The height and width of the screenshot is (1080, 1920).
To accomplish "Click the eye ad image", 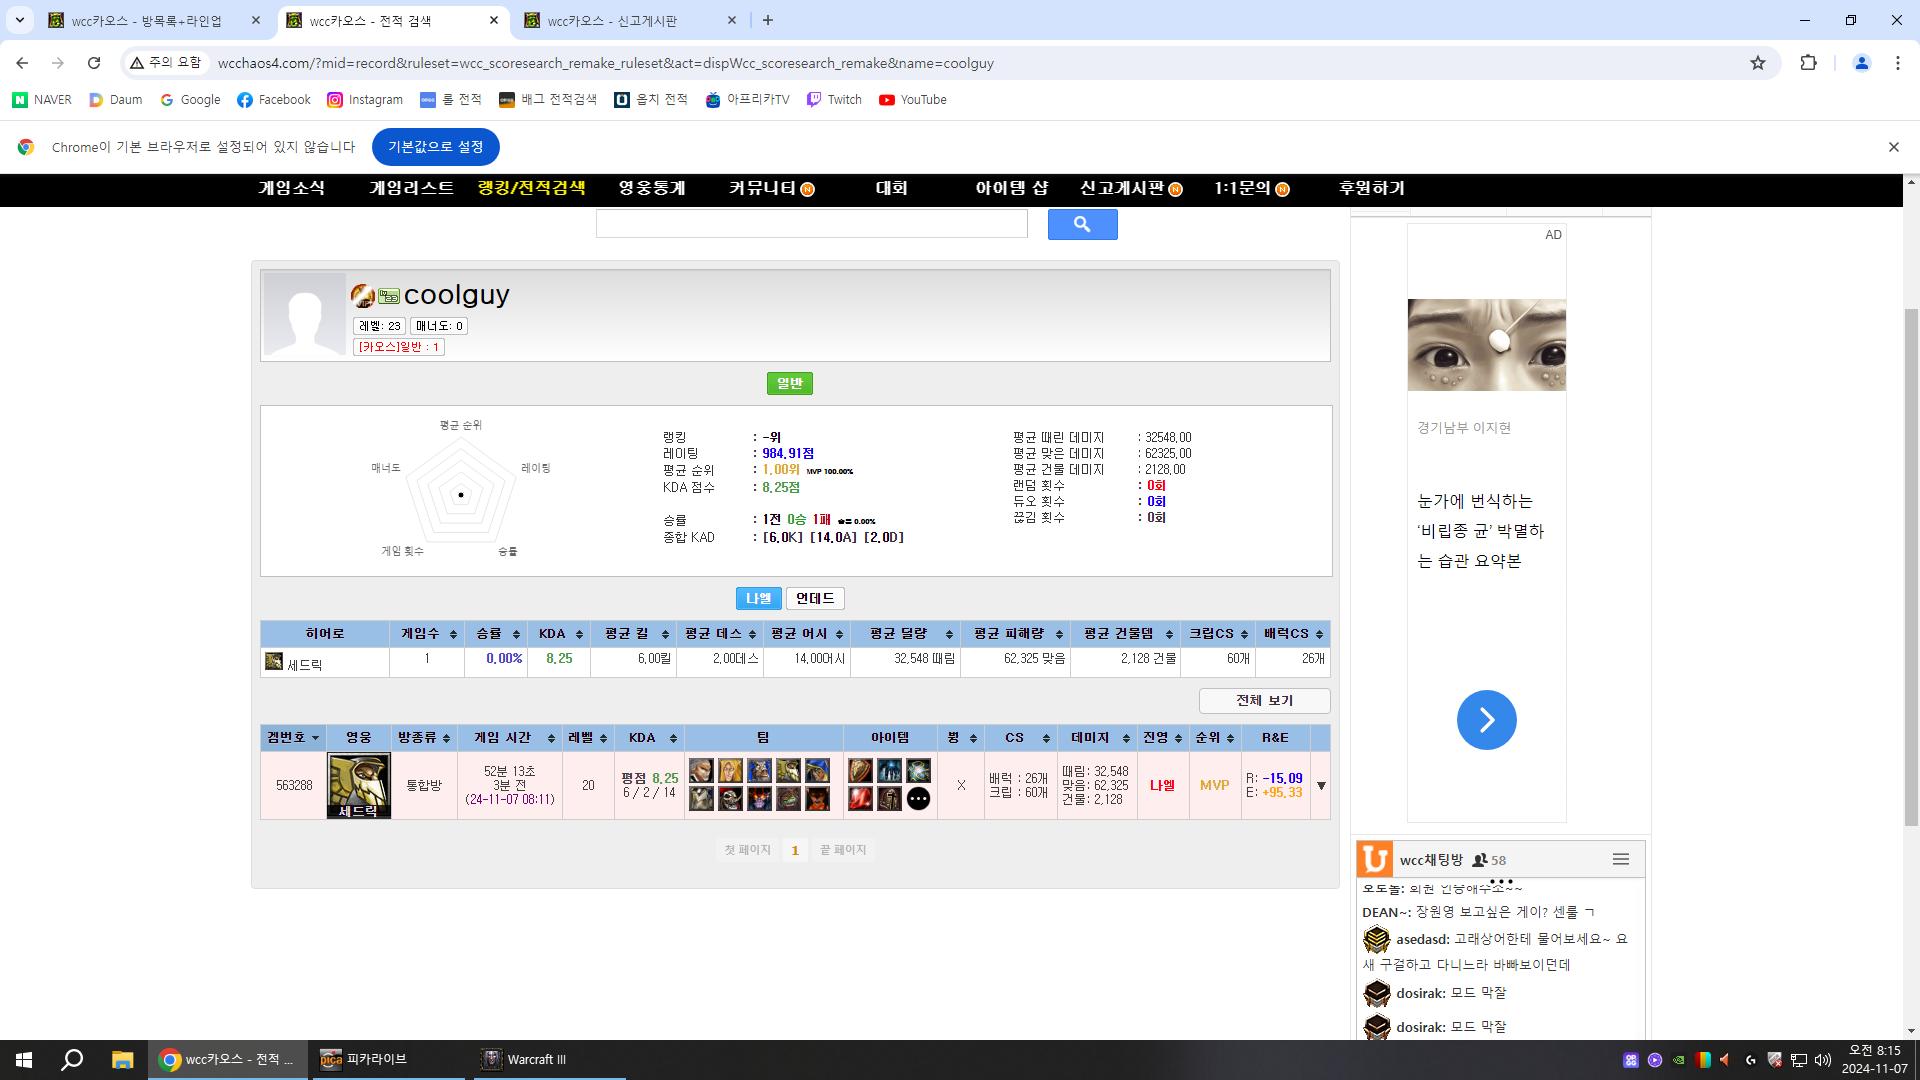I will click(x=1486, y=345).
